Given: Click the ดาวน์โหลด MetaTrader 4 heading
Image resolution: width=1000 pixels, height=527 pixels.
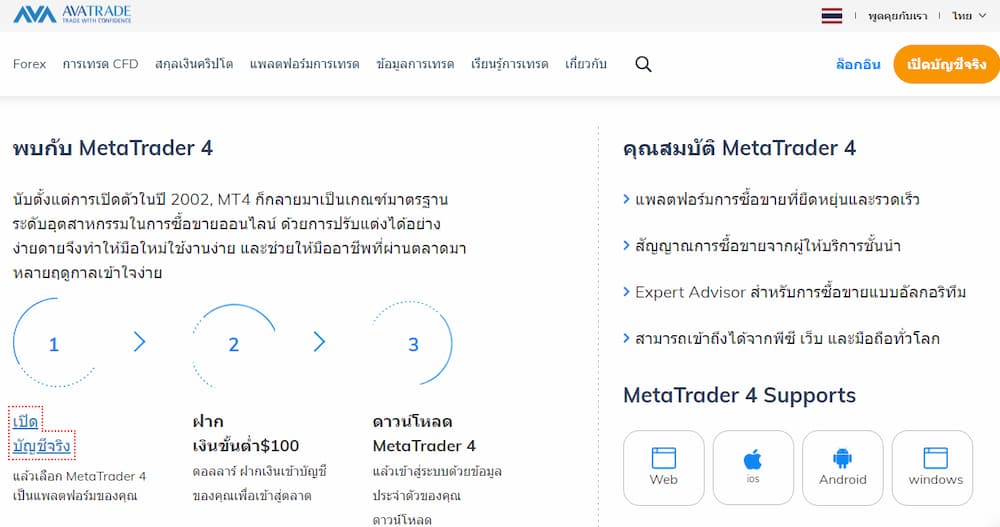Looking at the screenshot, I should click(x=424, y=433).
